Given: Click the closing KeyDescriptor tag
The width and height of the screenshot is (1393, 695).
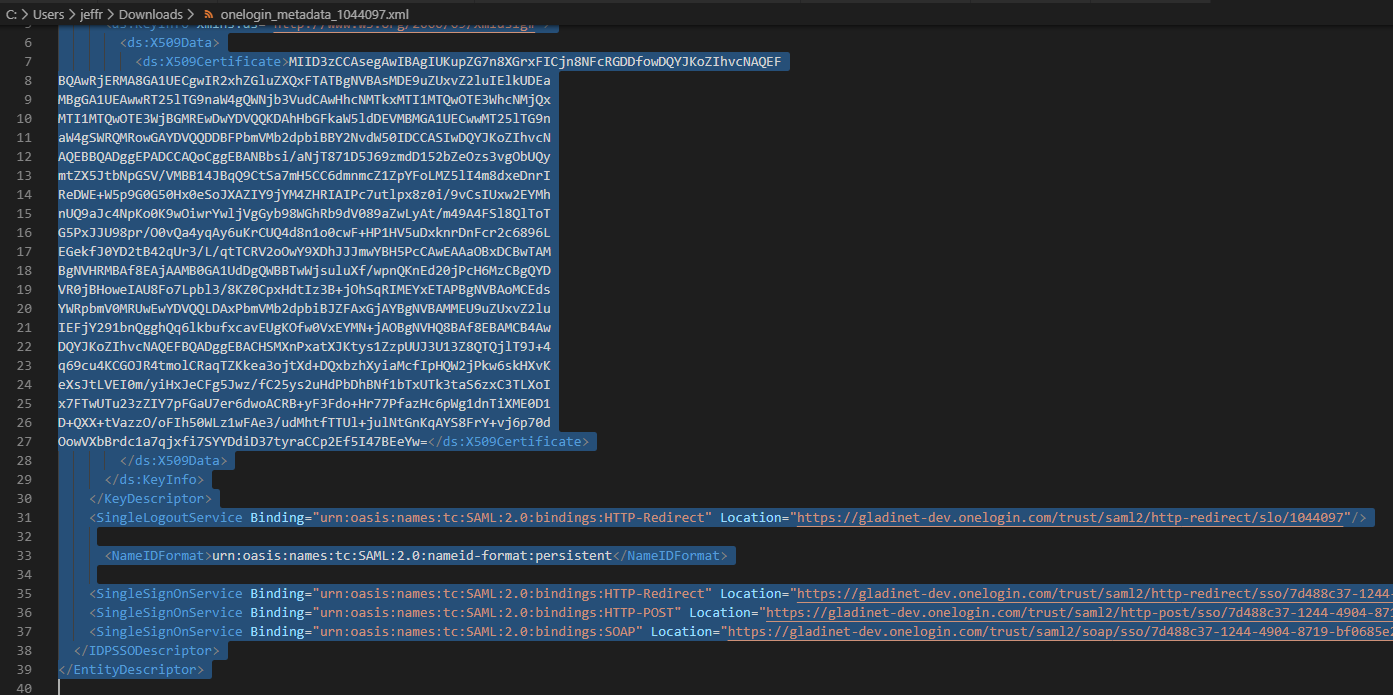Looking at the screenshot, I should tap(152, 498).
